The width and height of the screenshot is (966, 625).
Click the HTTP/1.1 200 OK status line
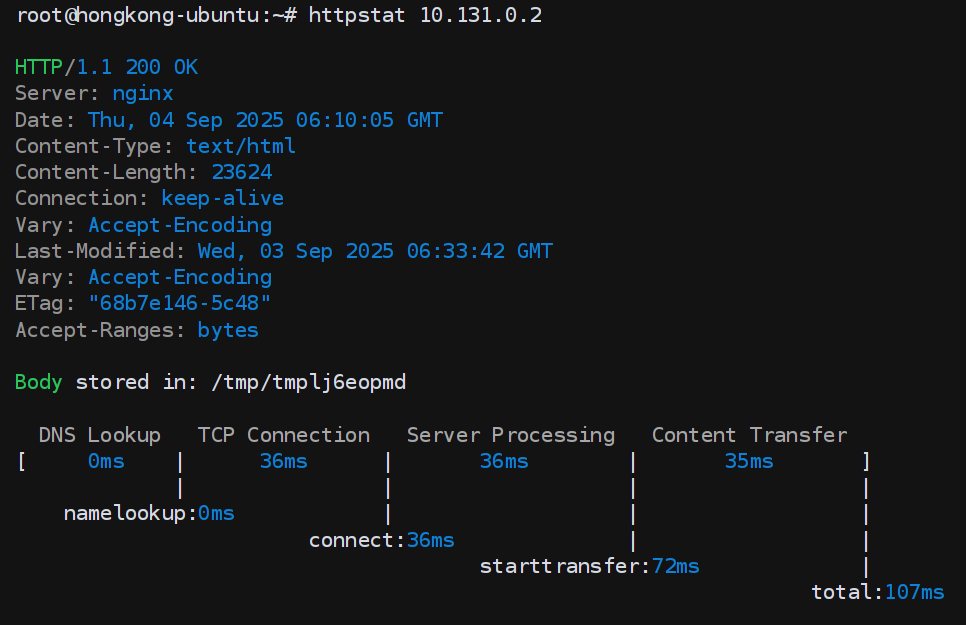click(106, 68)
